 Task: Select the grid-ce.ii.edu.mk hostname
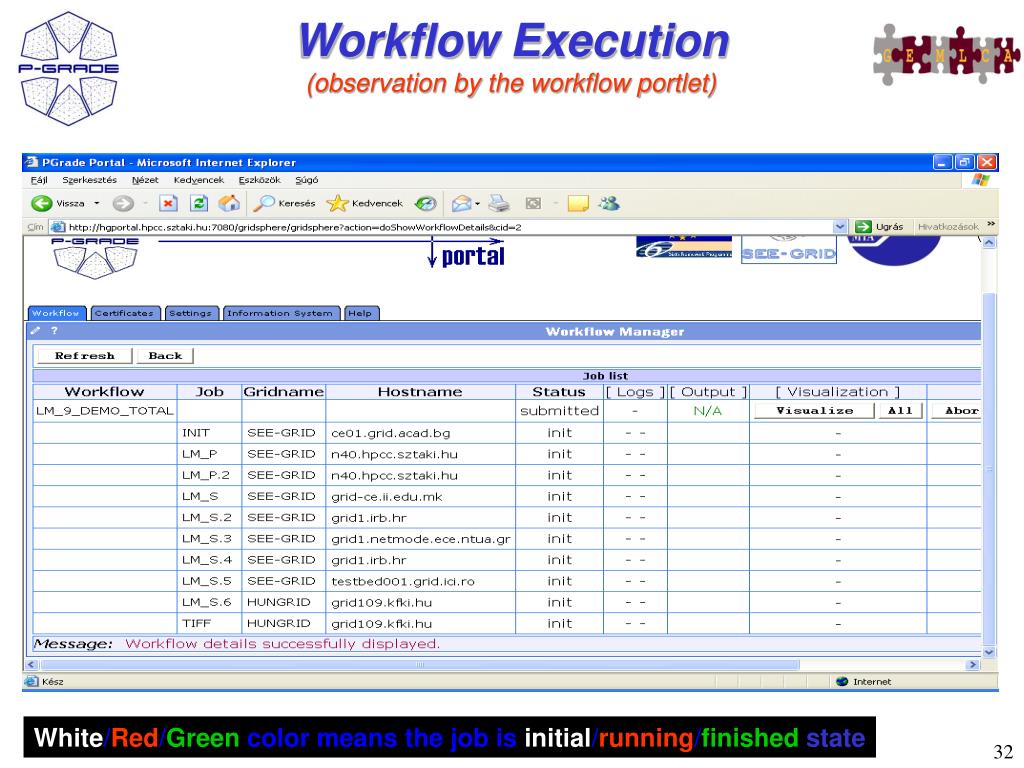(x=387, y=497)
